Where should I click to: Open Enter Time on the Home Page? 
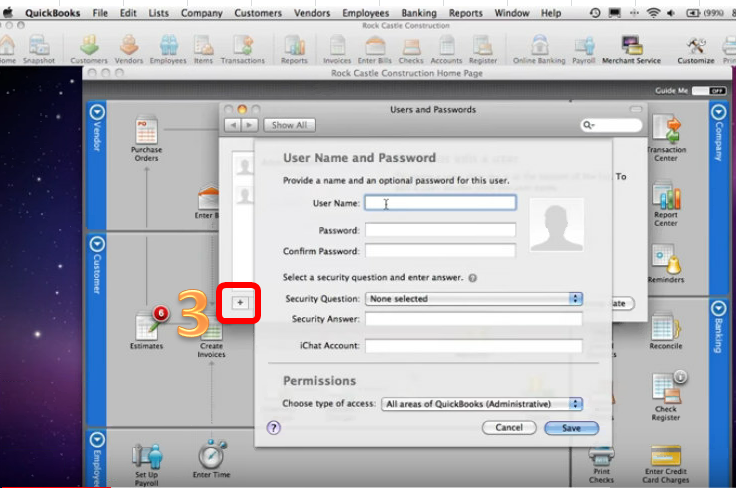(x=211, y=459)
